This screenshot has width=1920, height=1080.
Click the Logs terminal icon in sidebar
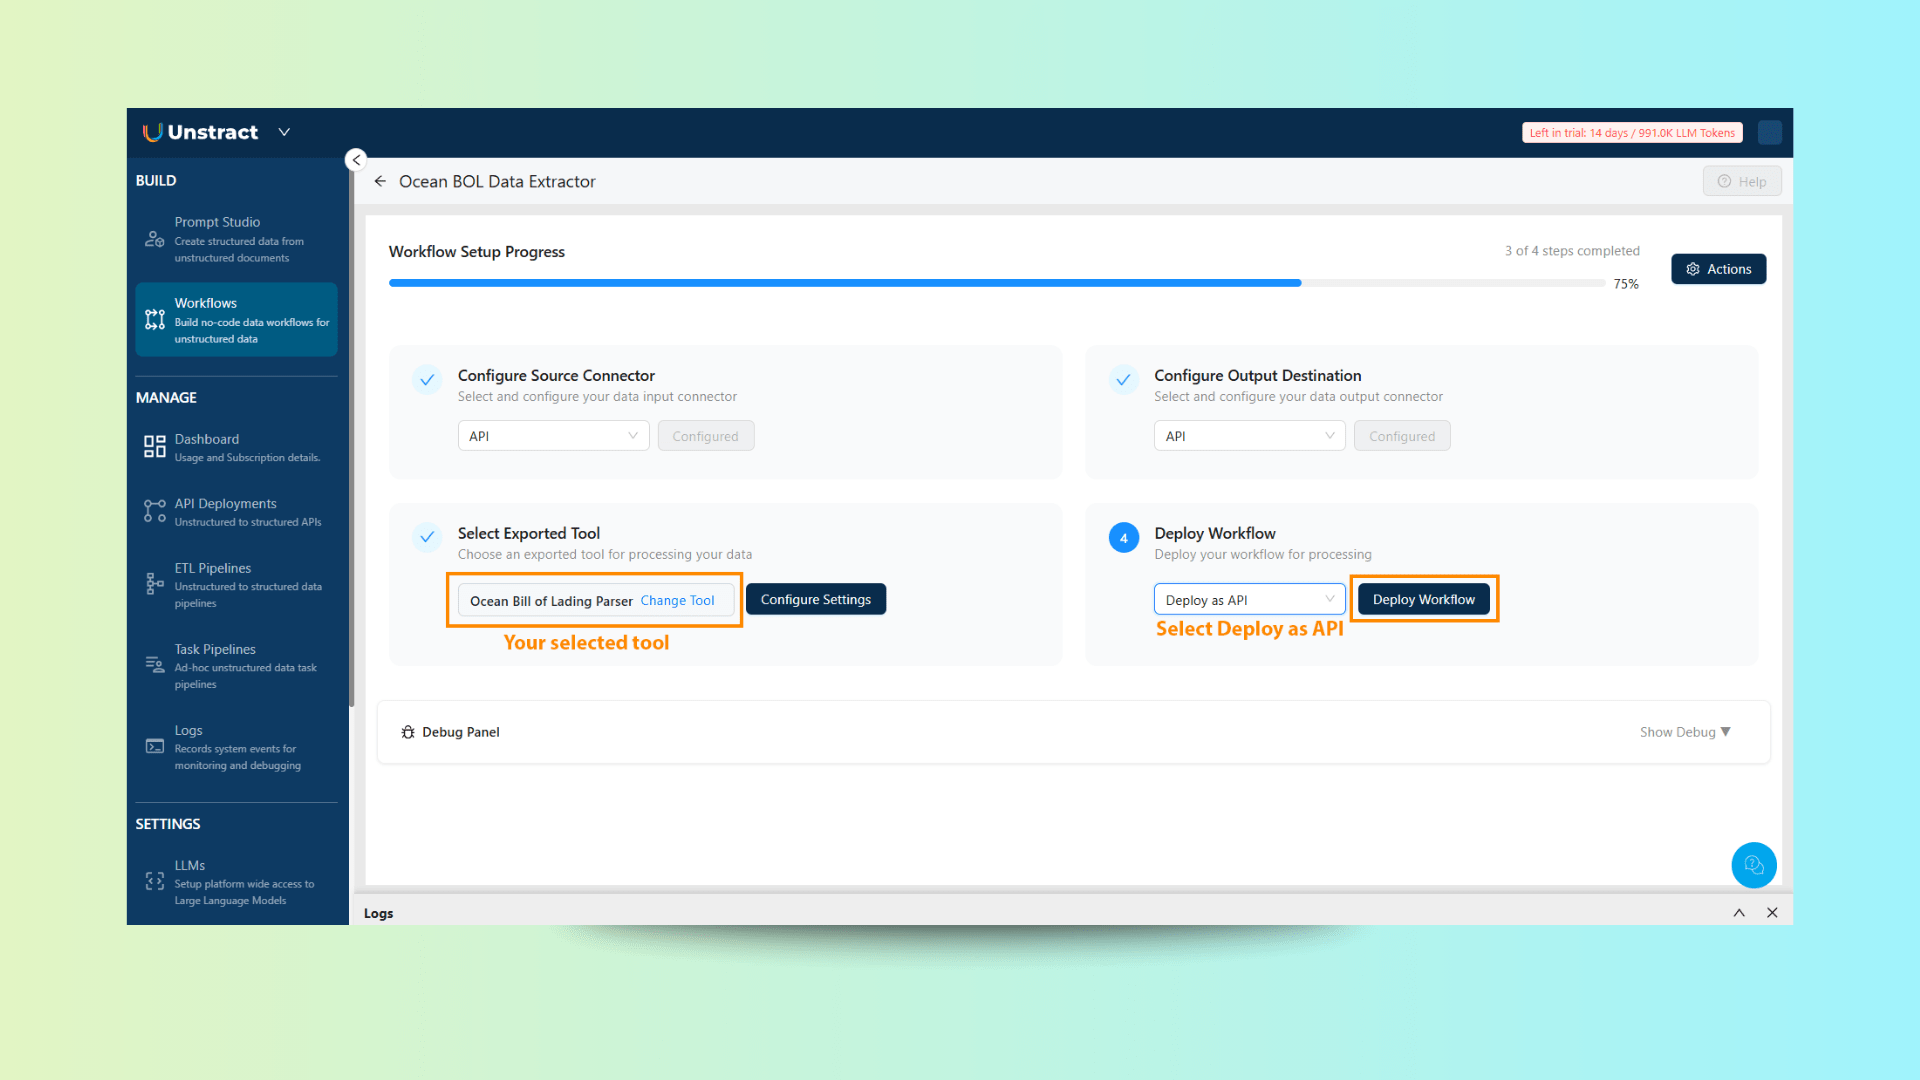[x=154, y=746]
